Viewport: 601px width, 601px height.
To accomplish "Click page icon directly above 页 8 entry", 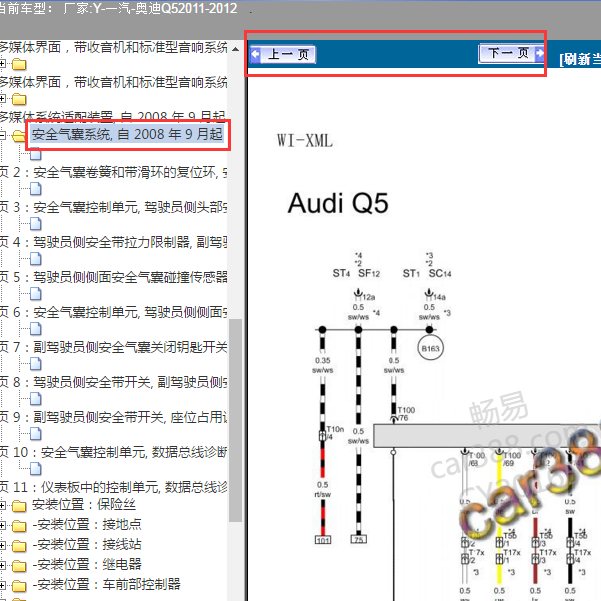I will [36, 364].
